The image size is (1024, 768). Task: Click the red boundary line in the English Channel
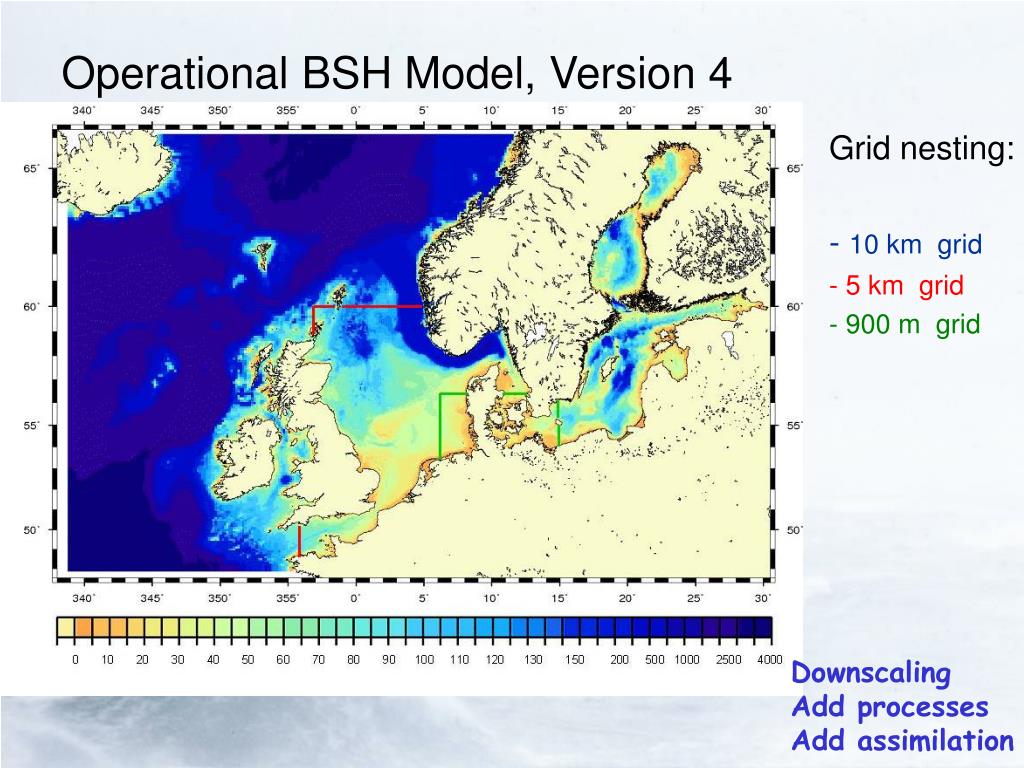(299, 541)
